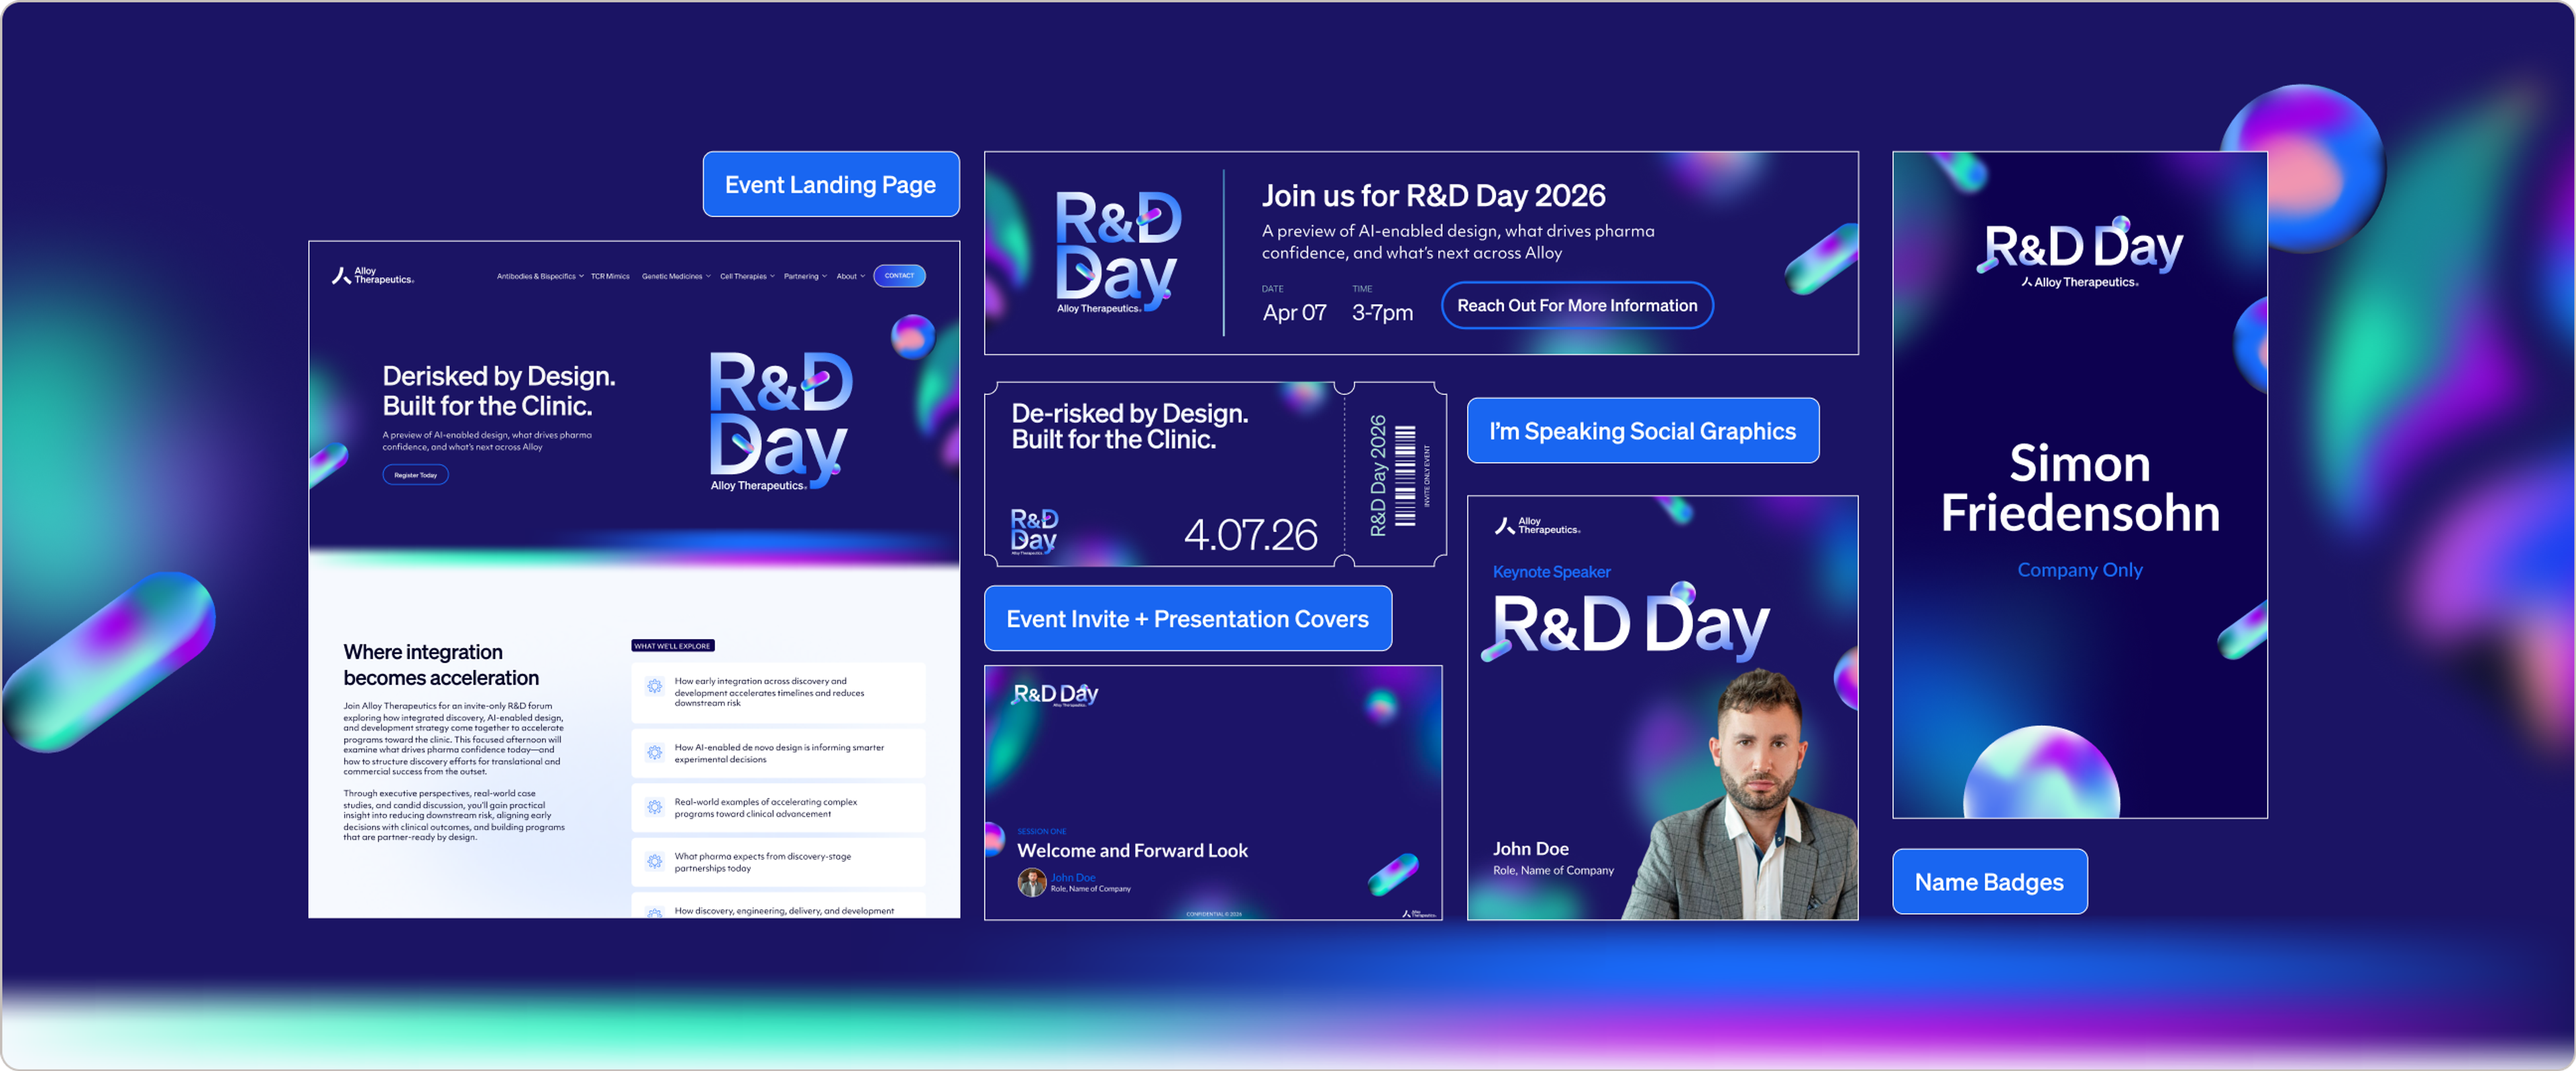
Task: Click the CONTACT button in landing page nav
Action: pyautogui.click(x=899, y=276)
